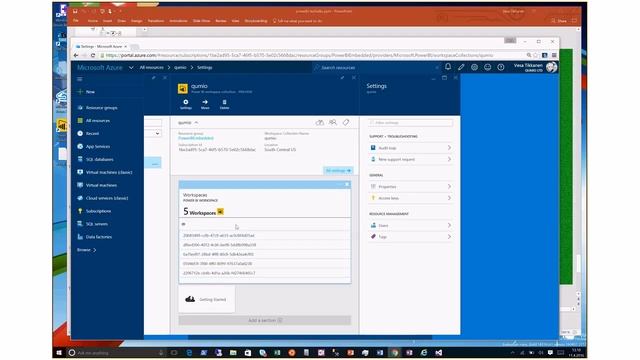Image resolution: width=640 pixels, height=360 pixels.
Task: Click All resources in the breadcrumb
Action: coord(151,67)
